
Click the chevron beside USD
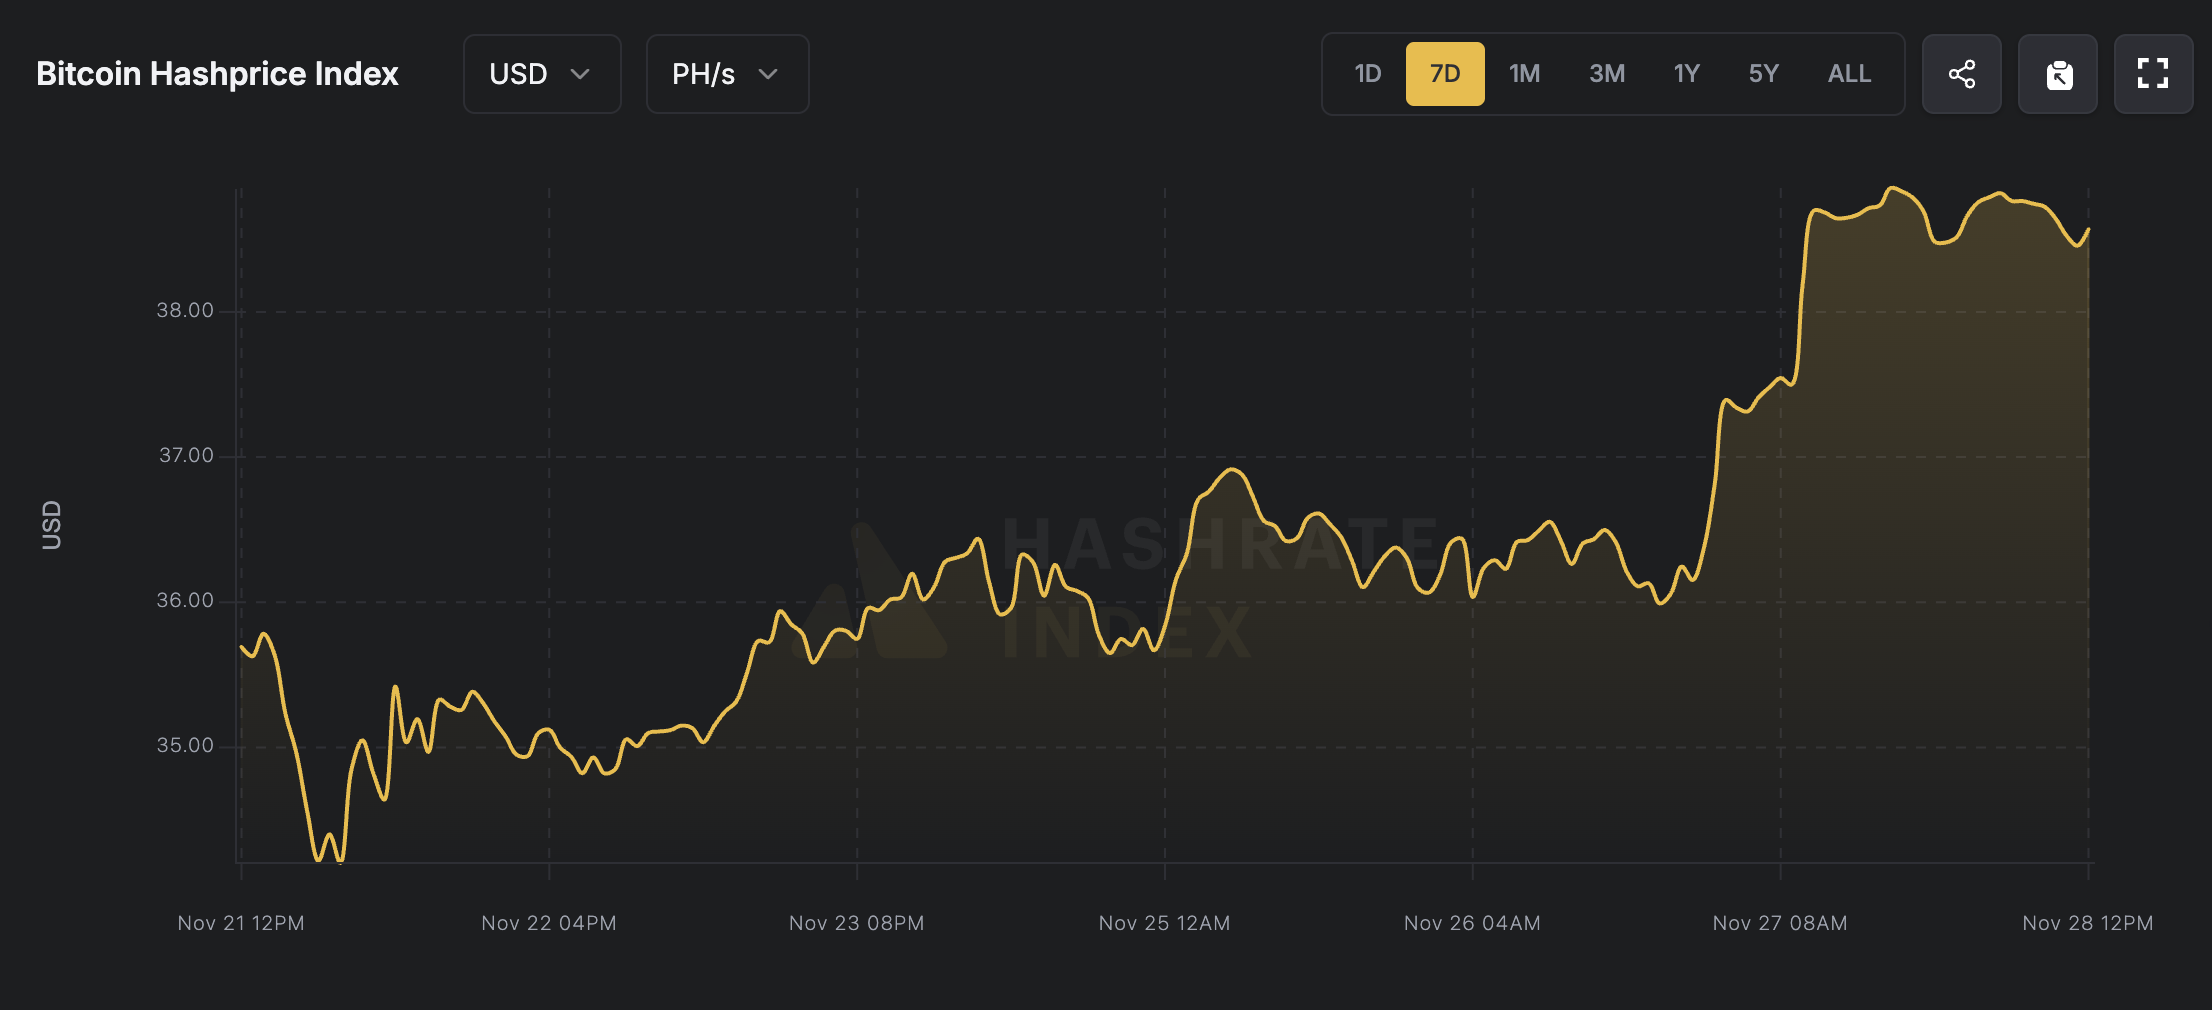tap(580, 74)
